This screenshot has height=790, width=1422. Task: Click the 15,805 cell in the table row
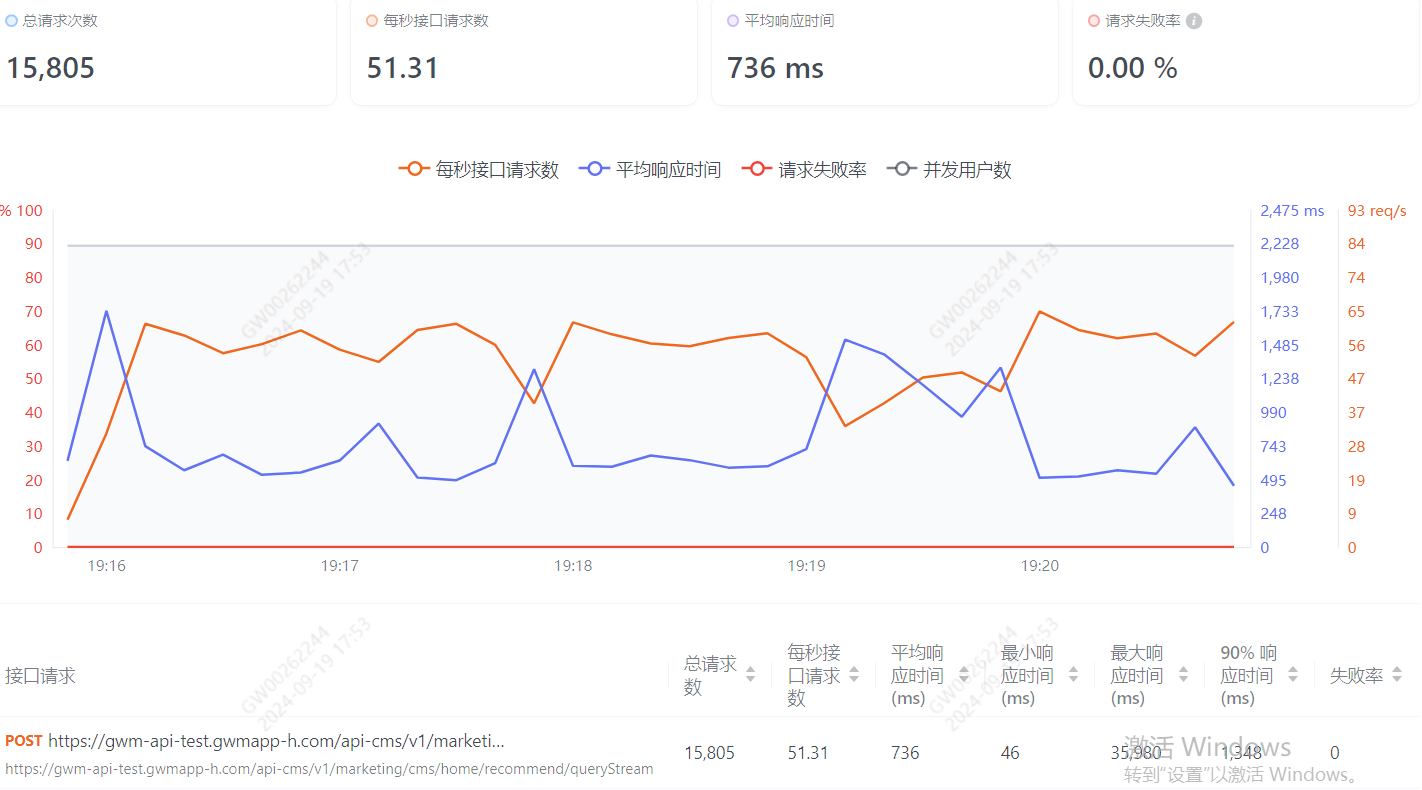[709, 752]
